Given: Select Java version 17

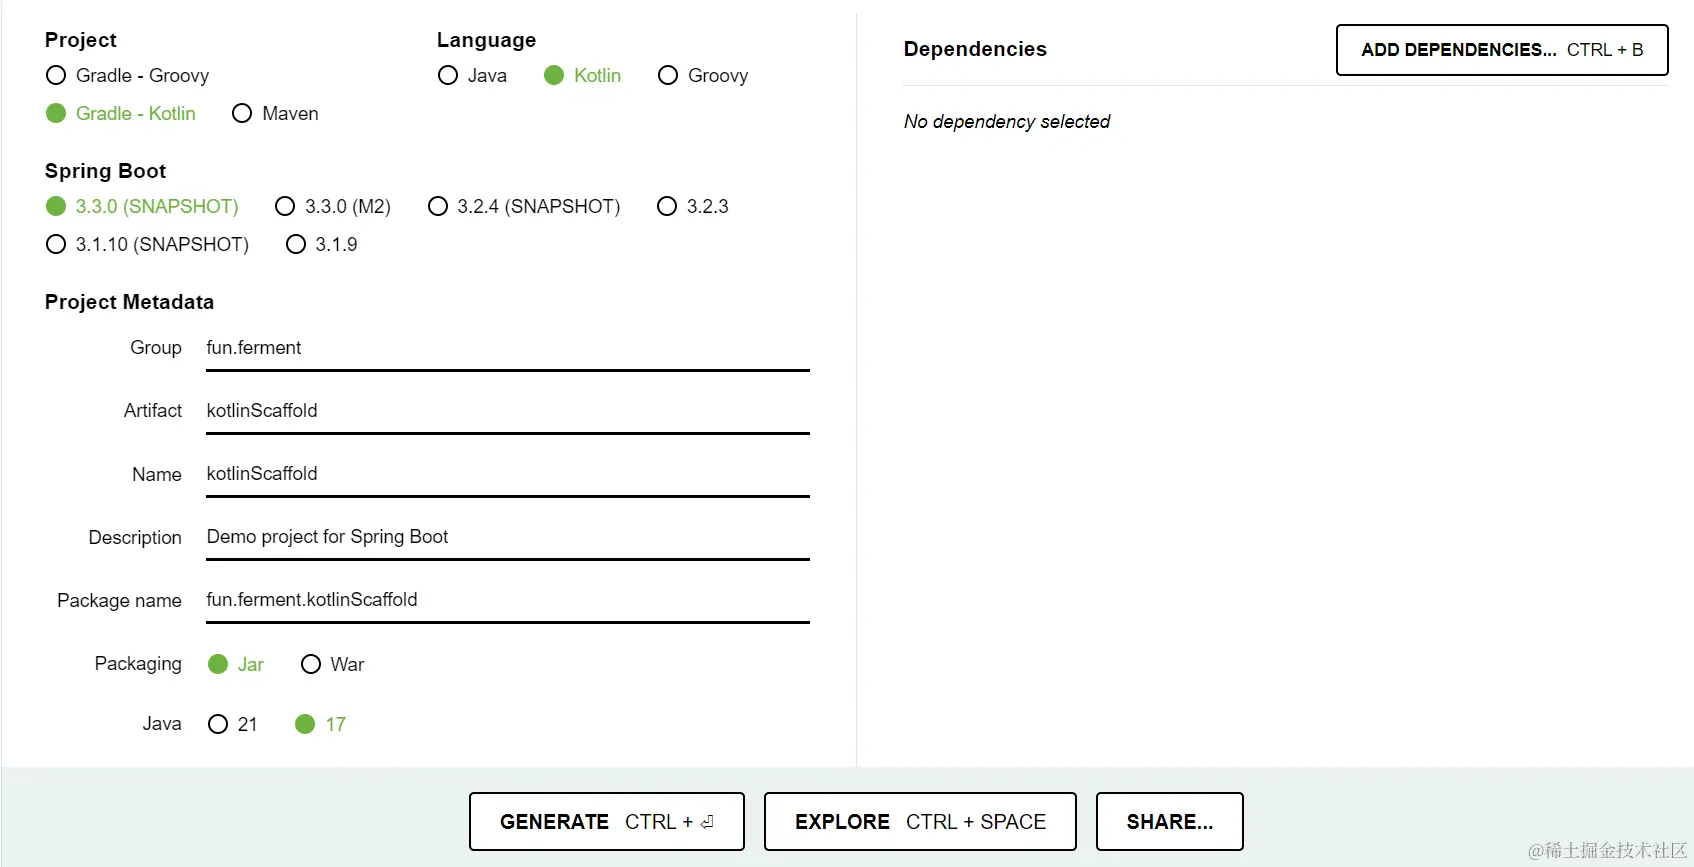Looking at the screenshot, I should 321,725.
